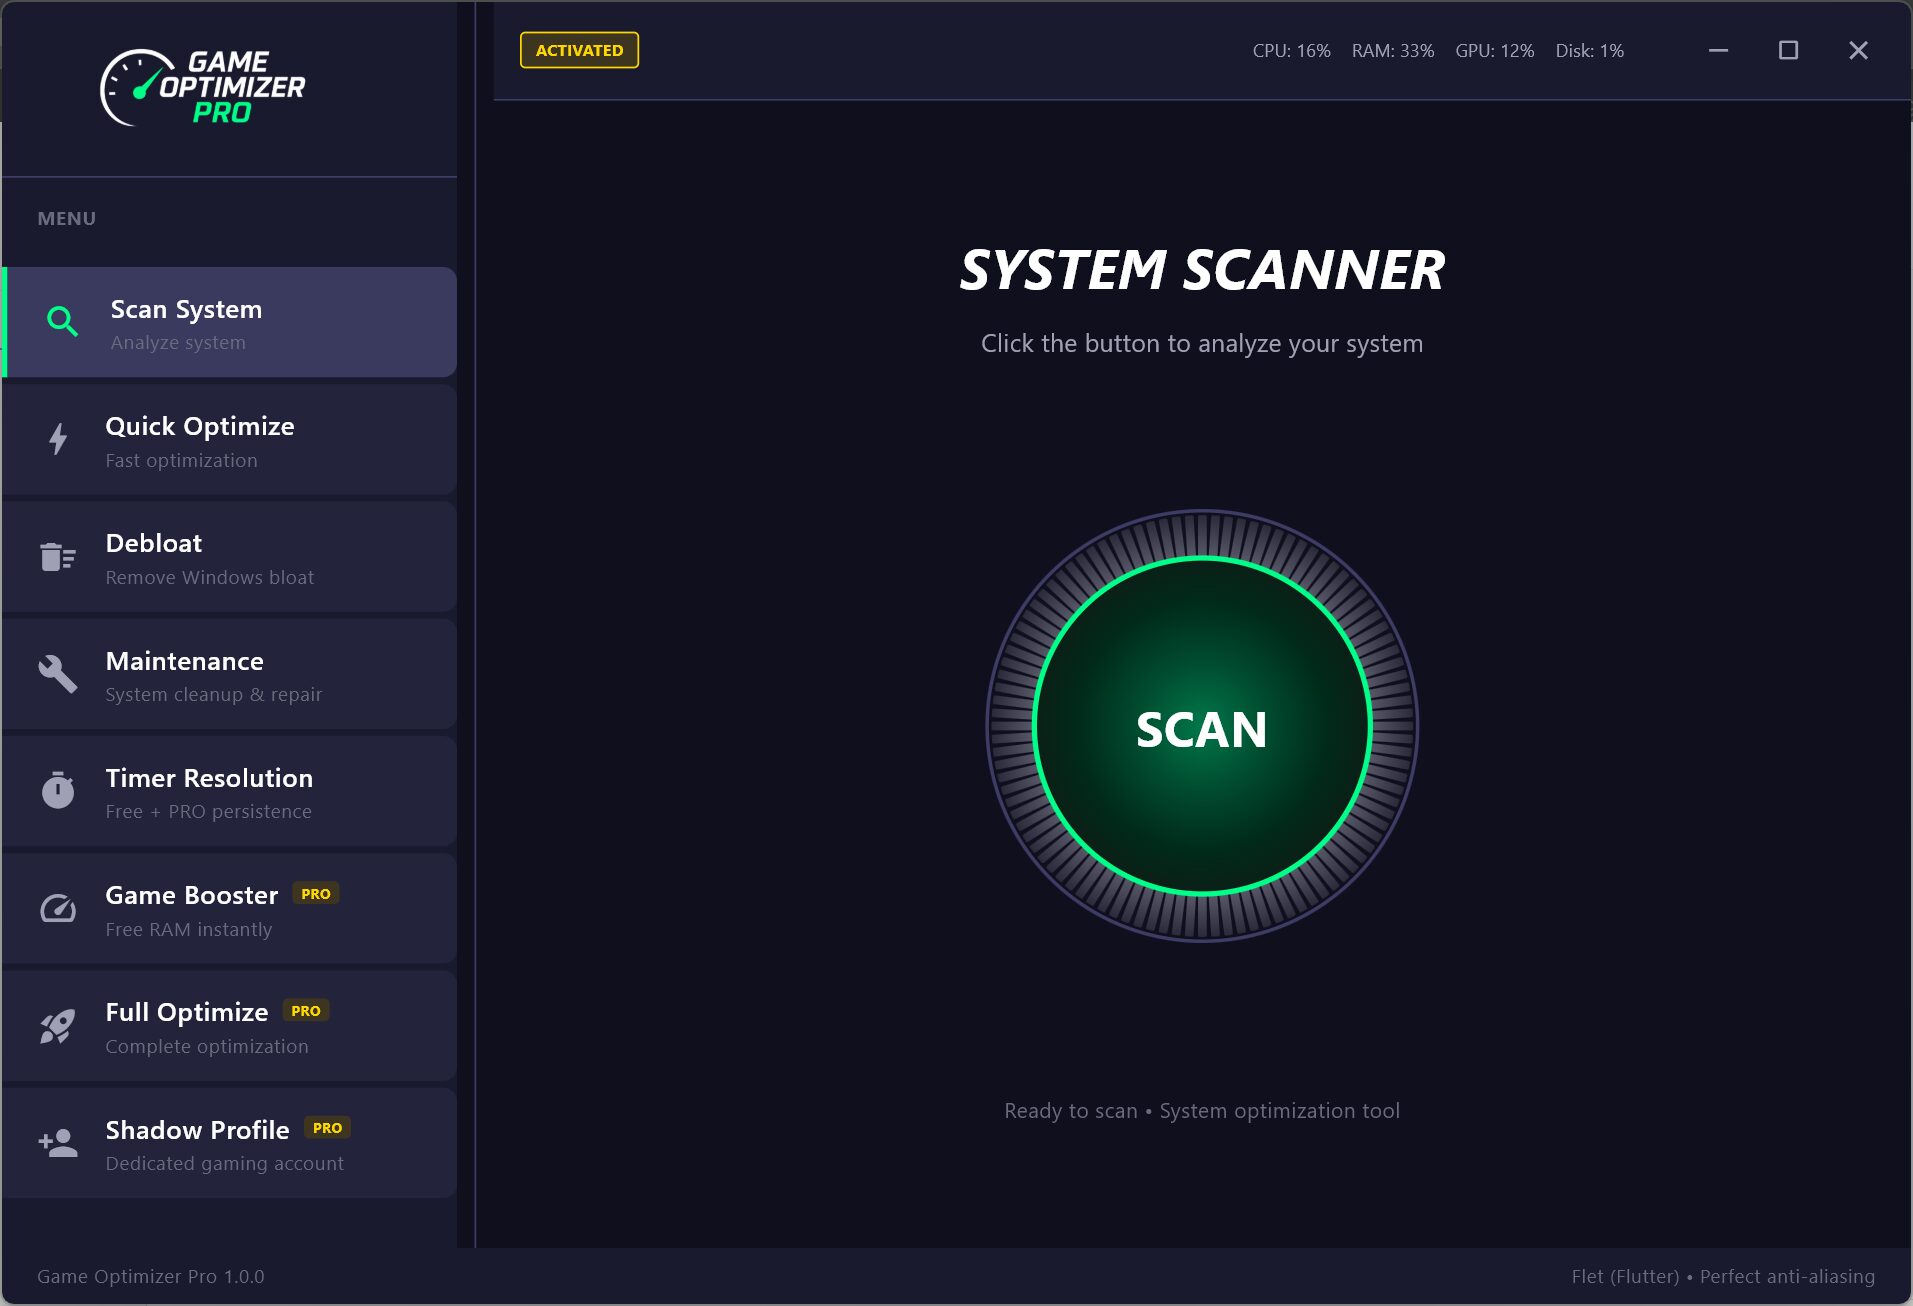Maximize the Game Optimizer Pro window
The height and width of the screenshot is (1306, 1913).
(1788, 50)
